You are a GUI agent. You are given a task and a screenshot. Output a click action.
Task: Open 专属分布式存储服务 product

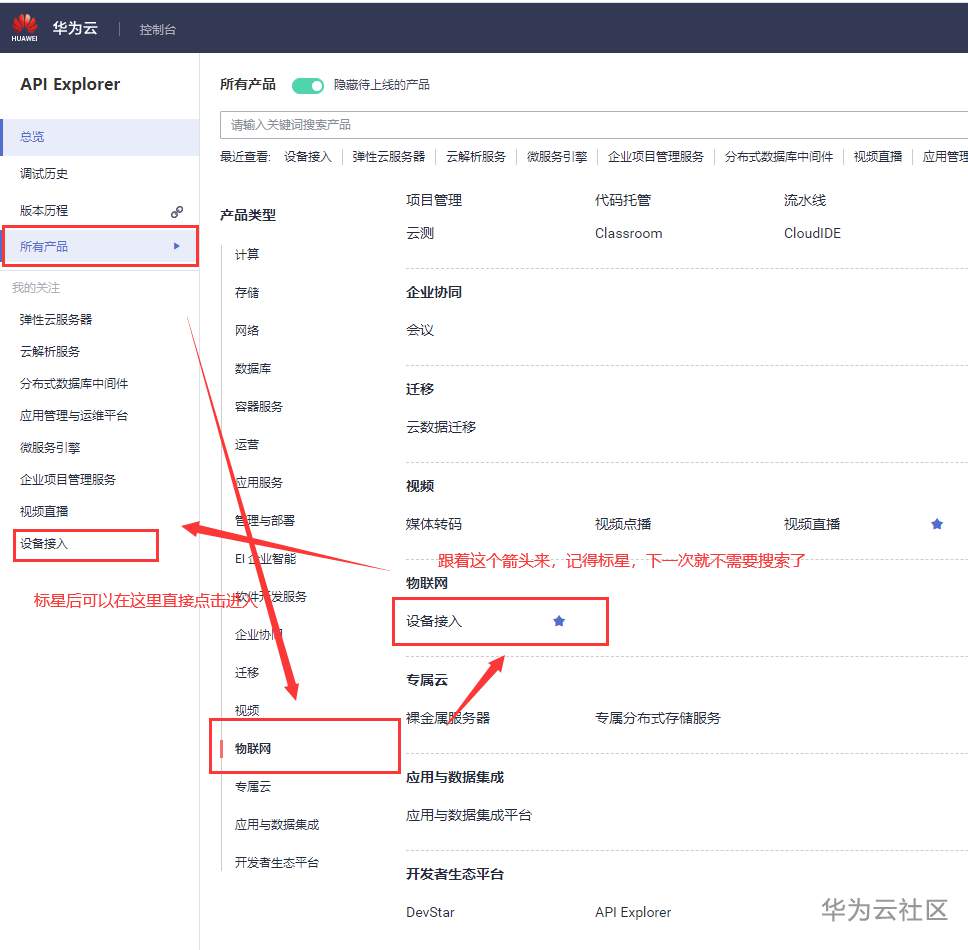[x=657, y=718]
